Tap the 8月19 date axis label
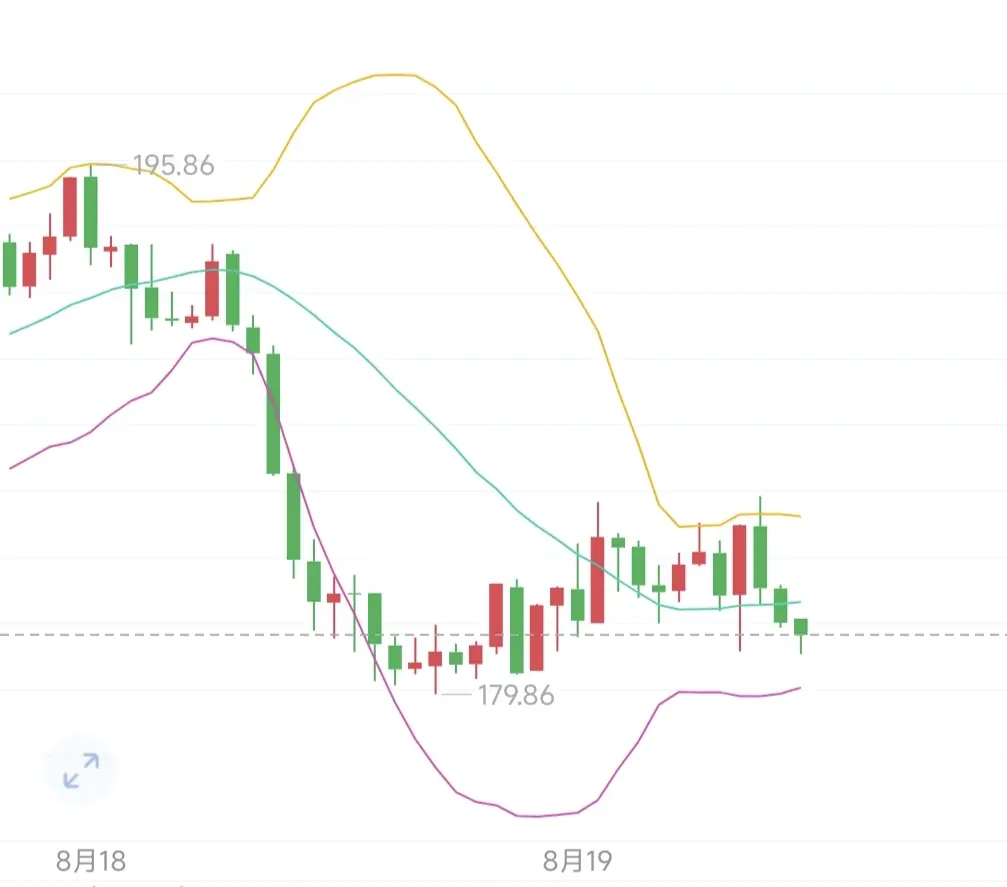The image size is (1007, 887). coord(577,861)
